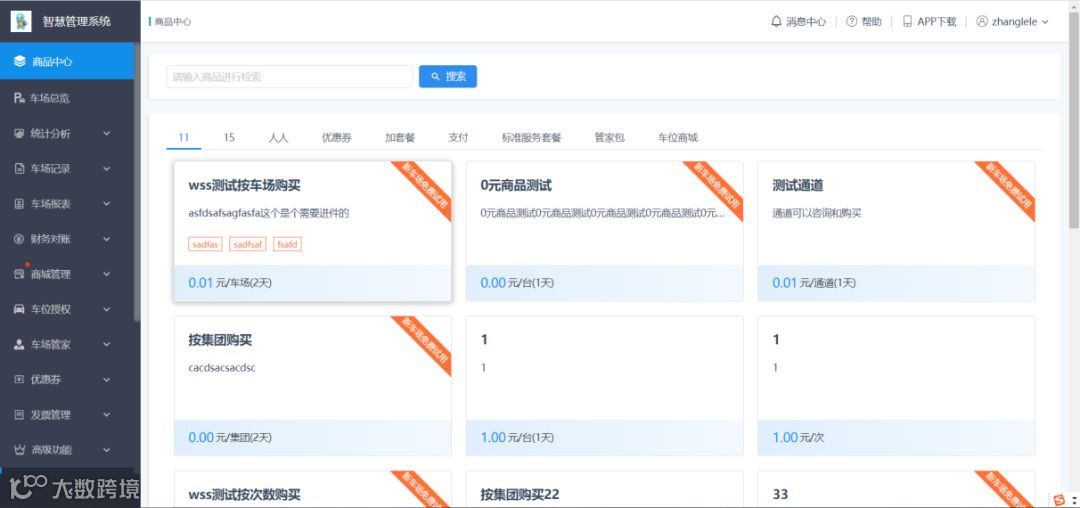Image resolution: width=1080 pixels, height=508 pixels.
Task: Click the 车场总览 parking icon
Action: click(19, 98)
